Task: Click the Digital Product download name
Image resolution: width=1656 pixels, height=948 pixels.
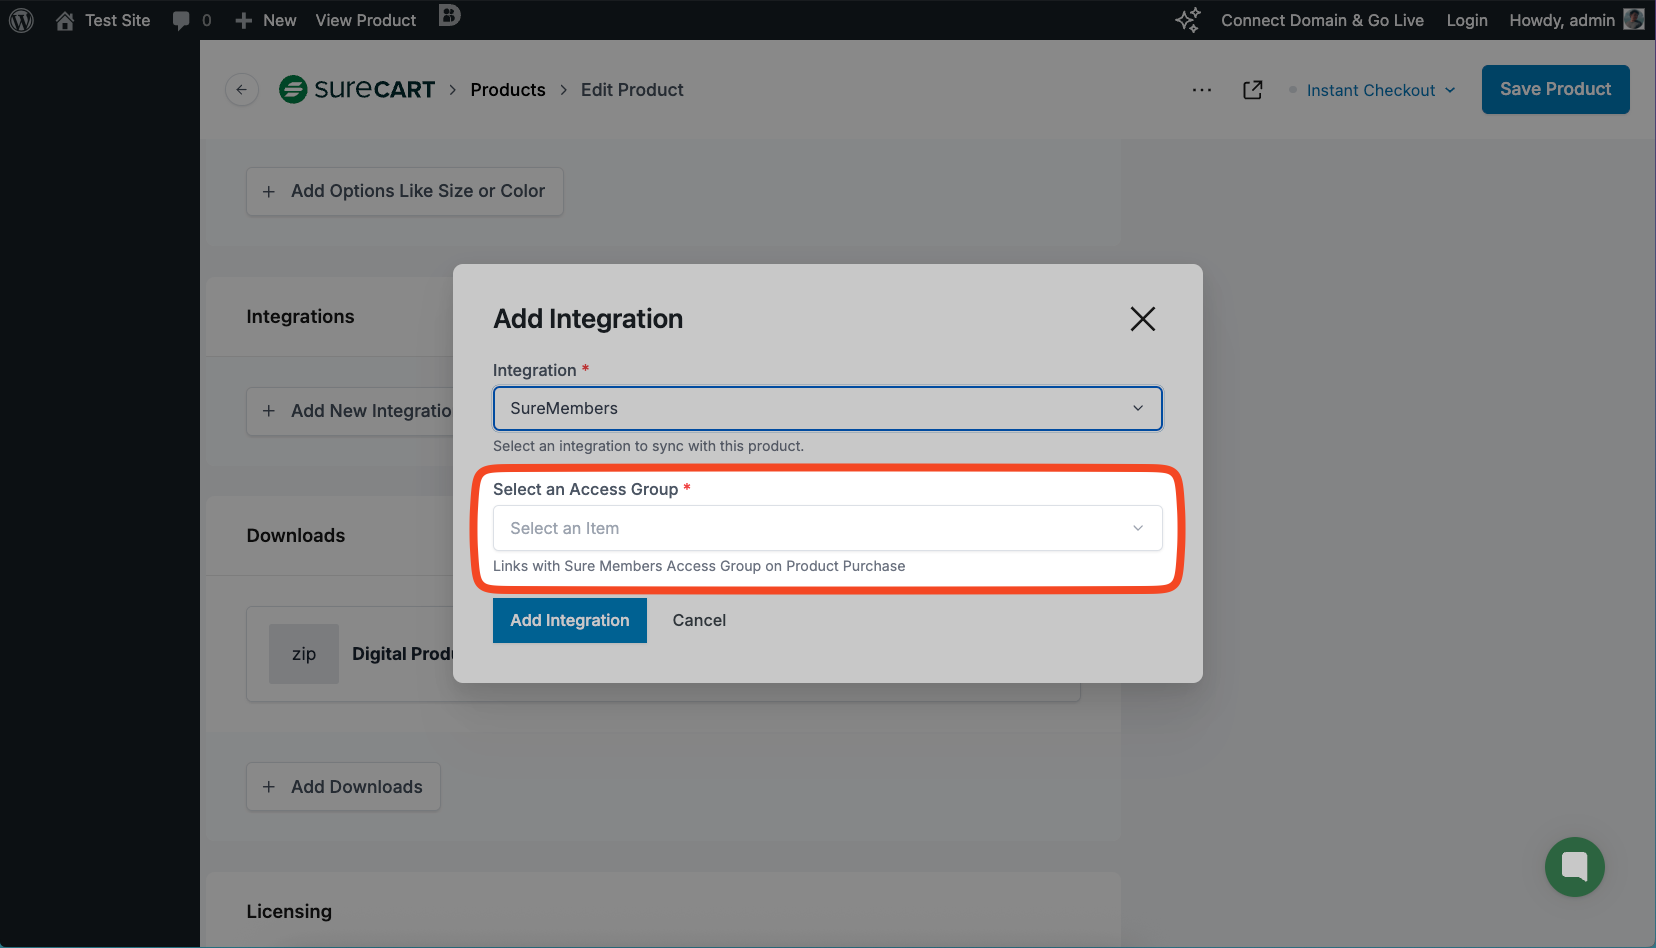Action: pos(402,654)
